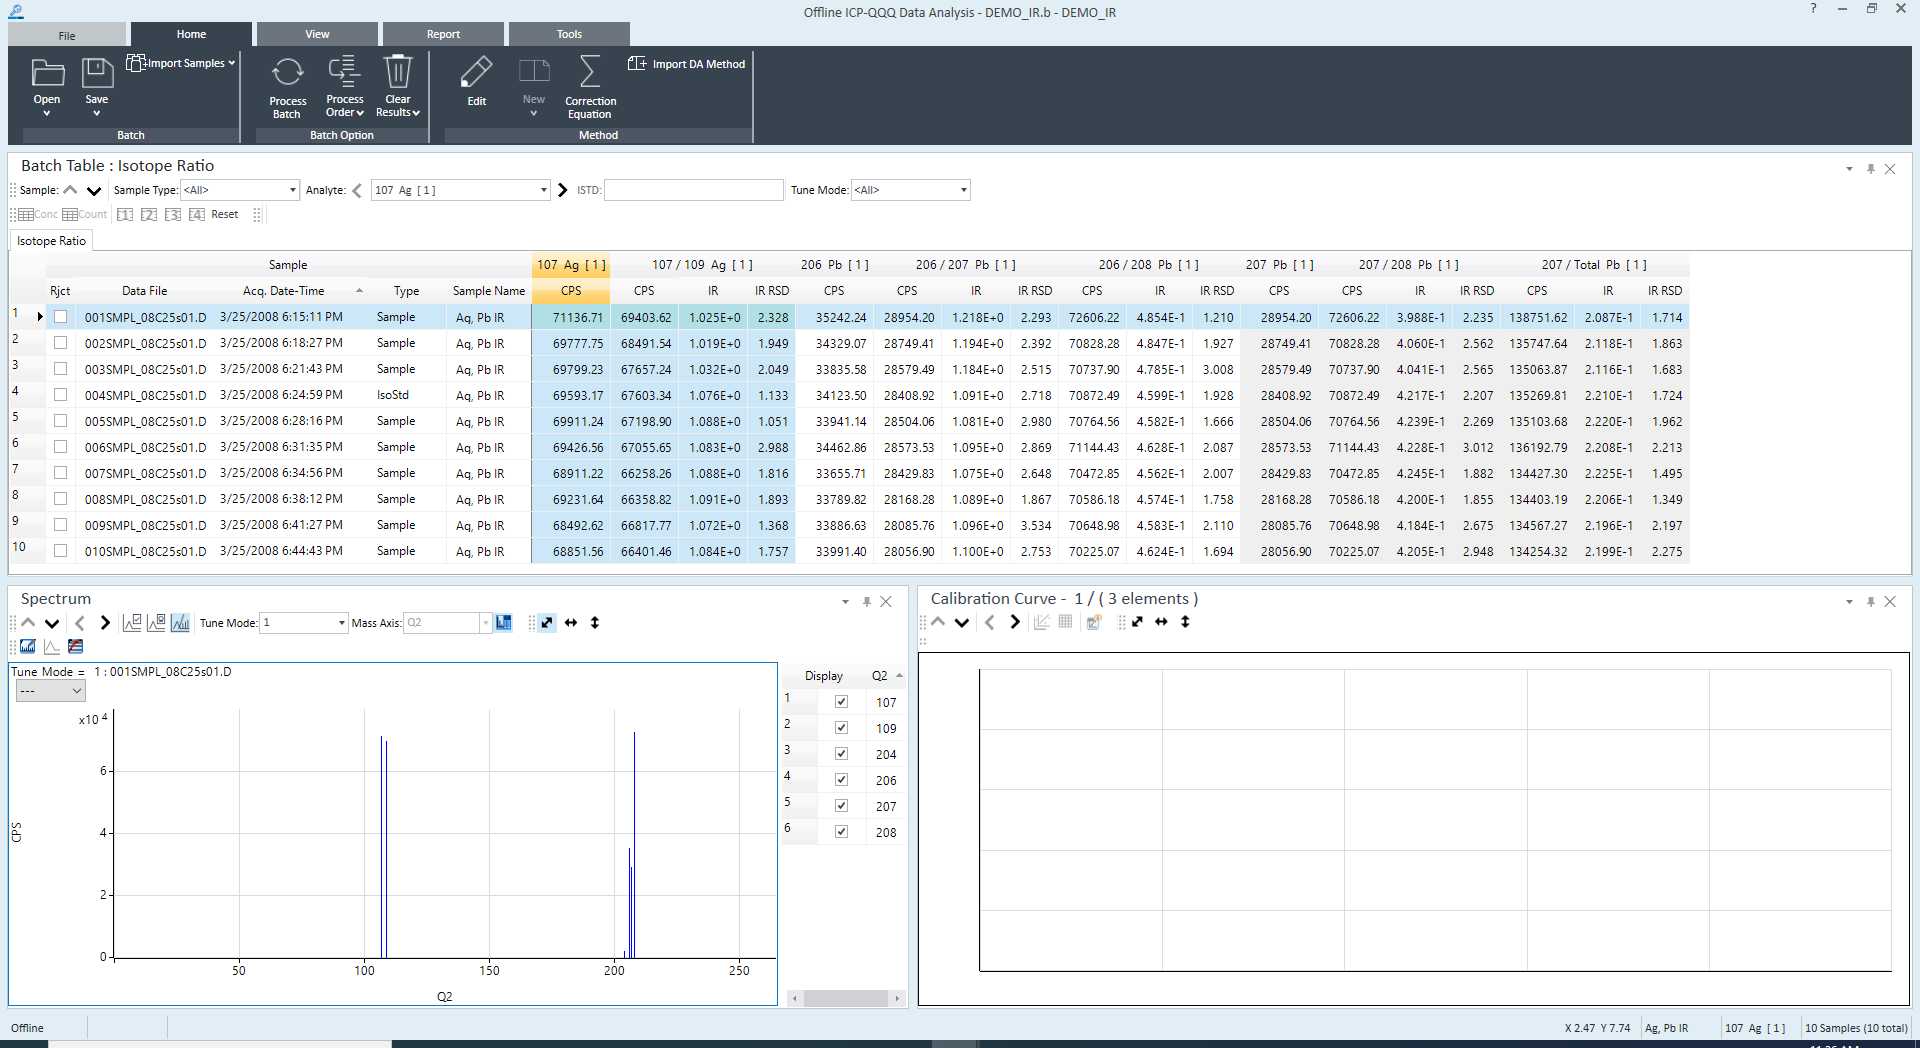Viewport: 1920px width, 1048px height.
Task: Open the New method dropdown
Action: [x=534, y=113]
